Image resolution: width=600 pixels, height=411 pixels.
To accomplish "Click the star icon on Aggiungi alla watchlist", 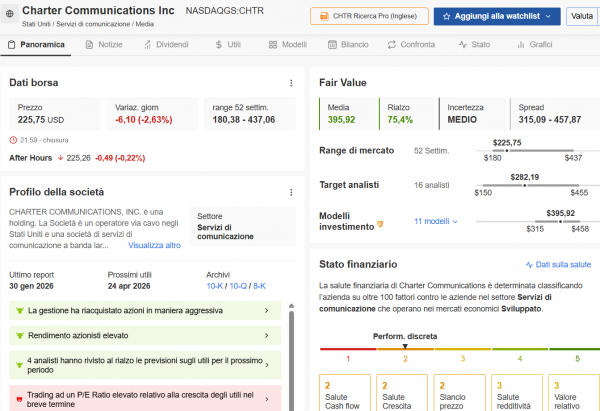I will point(446,17).
